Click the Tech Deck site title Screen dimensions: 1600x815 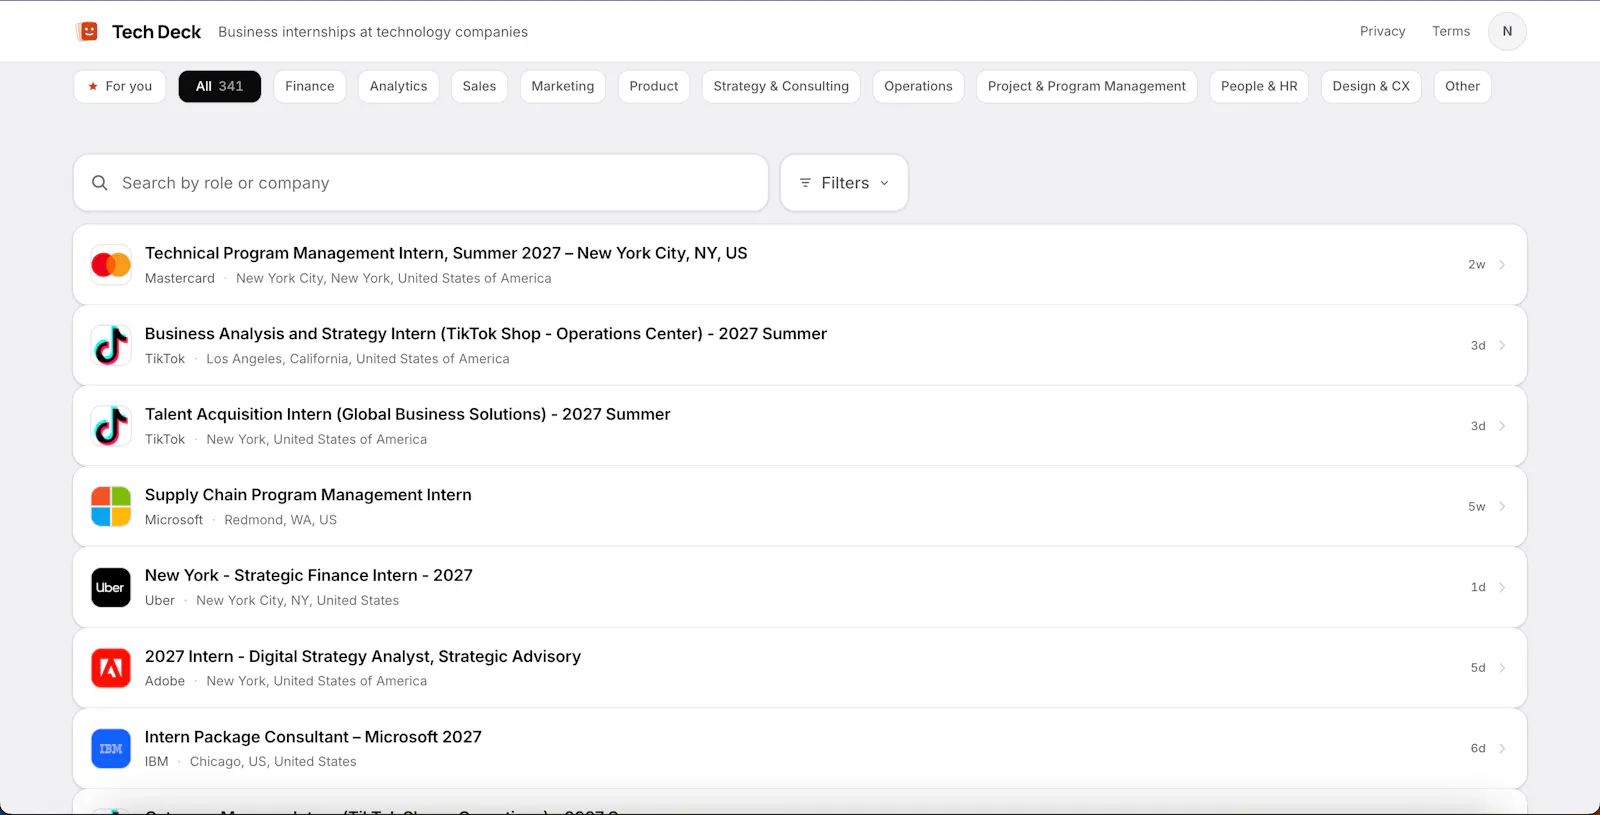pos(157,32)
